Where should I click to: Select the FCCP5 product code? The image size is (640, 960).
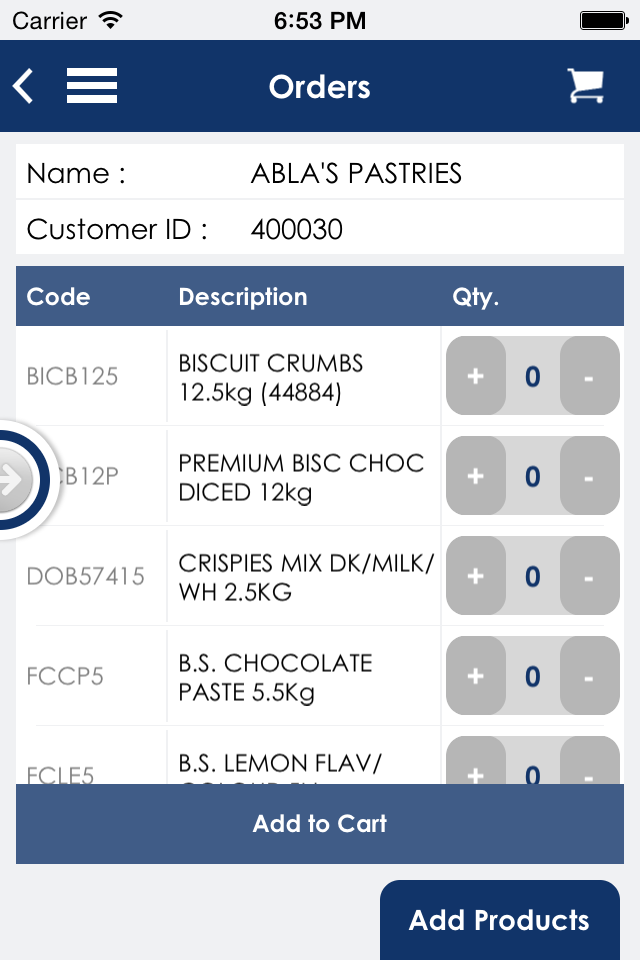pyautogui.click(x=65, y=676)
